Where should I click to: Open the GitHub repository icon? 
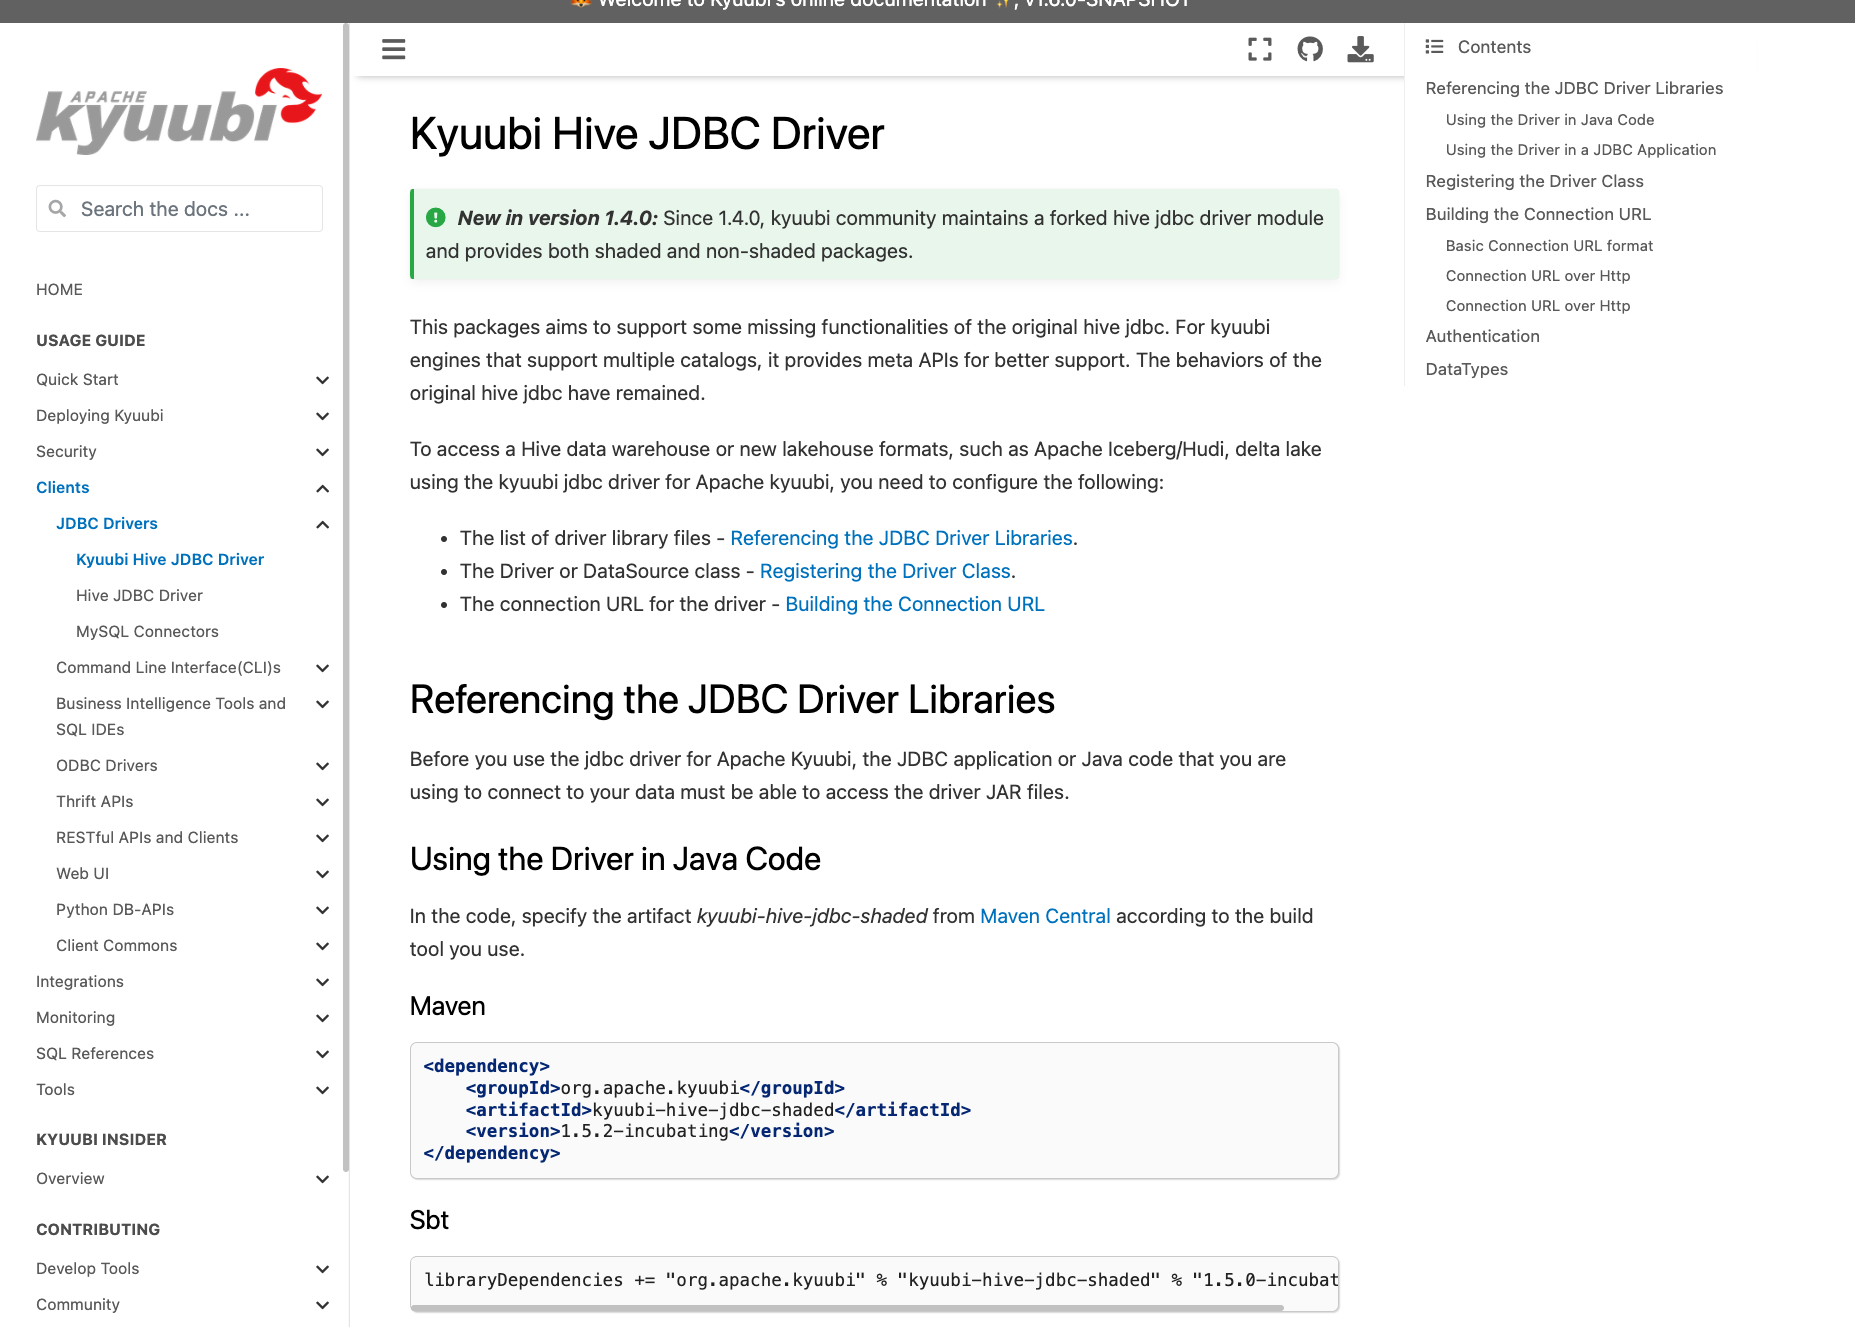[1310, 49]
